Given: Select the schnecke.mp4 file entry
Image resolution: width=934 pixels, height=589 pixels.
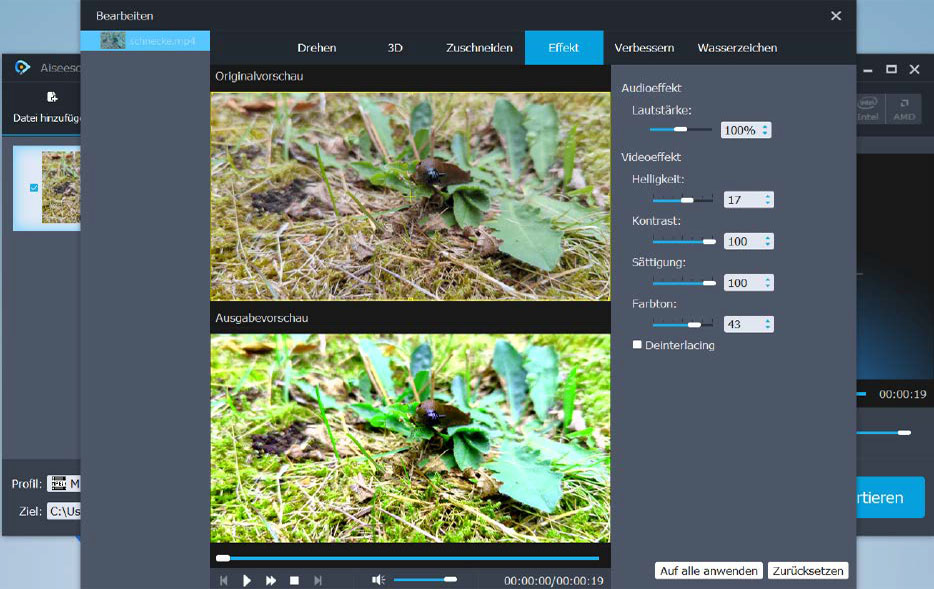Looking at the screenshot, I should tap(146, 41).
